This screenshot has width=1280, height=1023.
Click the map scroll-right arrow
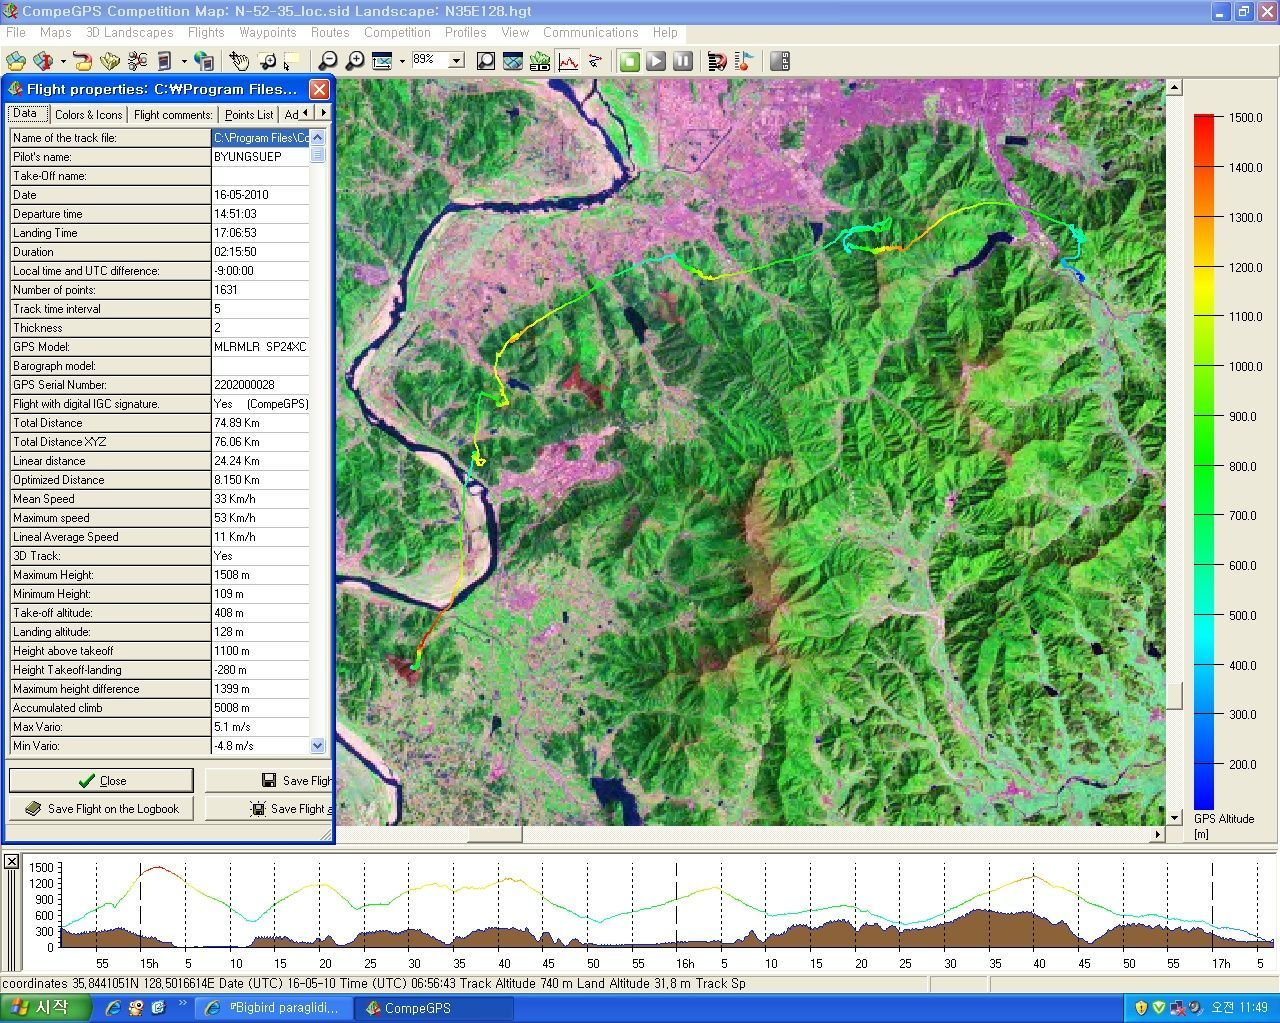1158,833
